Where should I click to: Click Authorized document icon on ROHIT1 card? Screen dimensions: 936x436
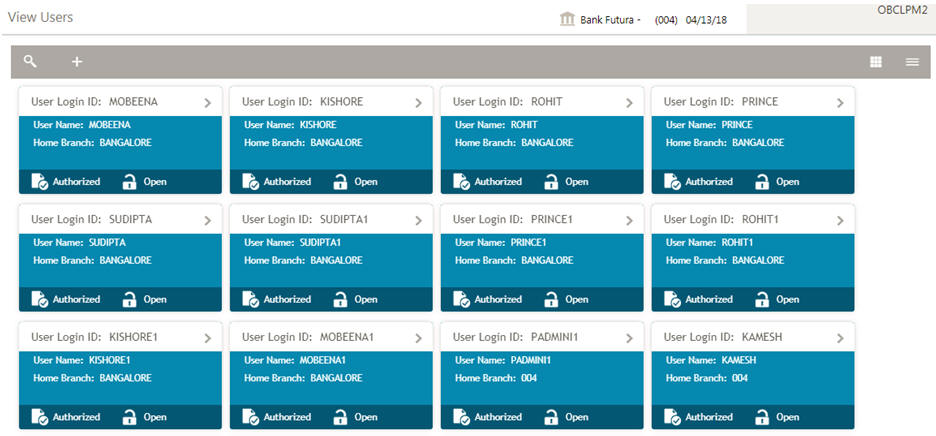[672, 299]
